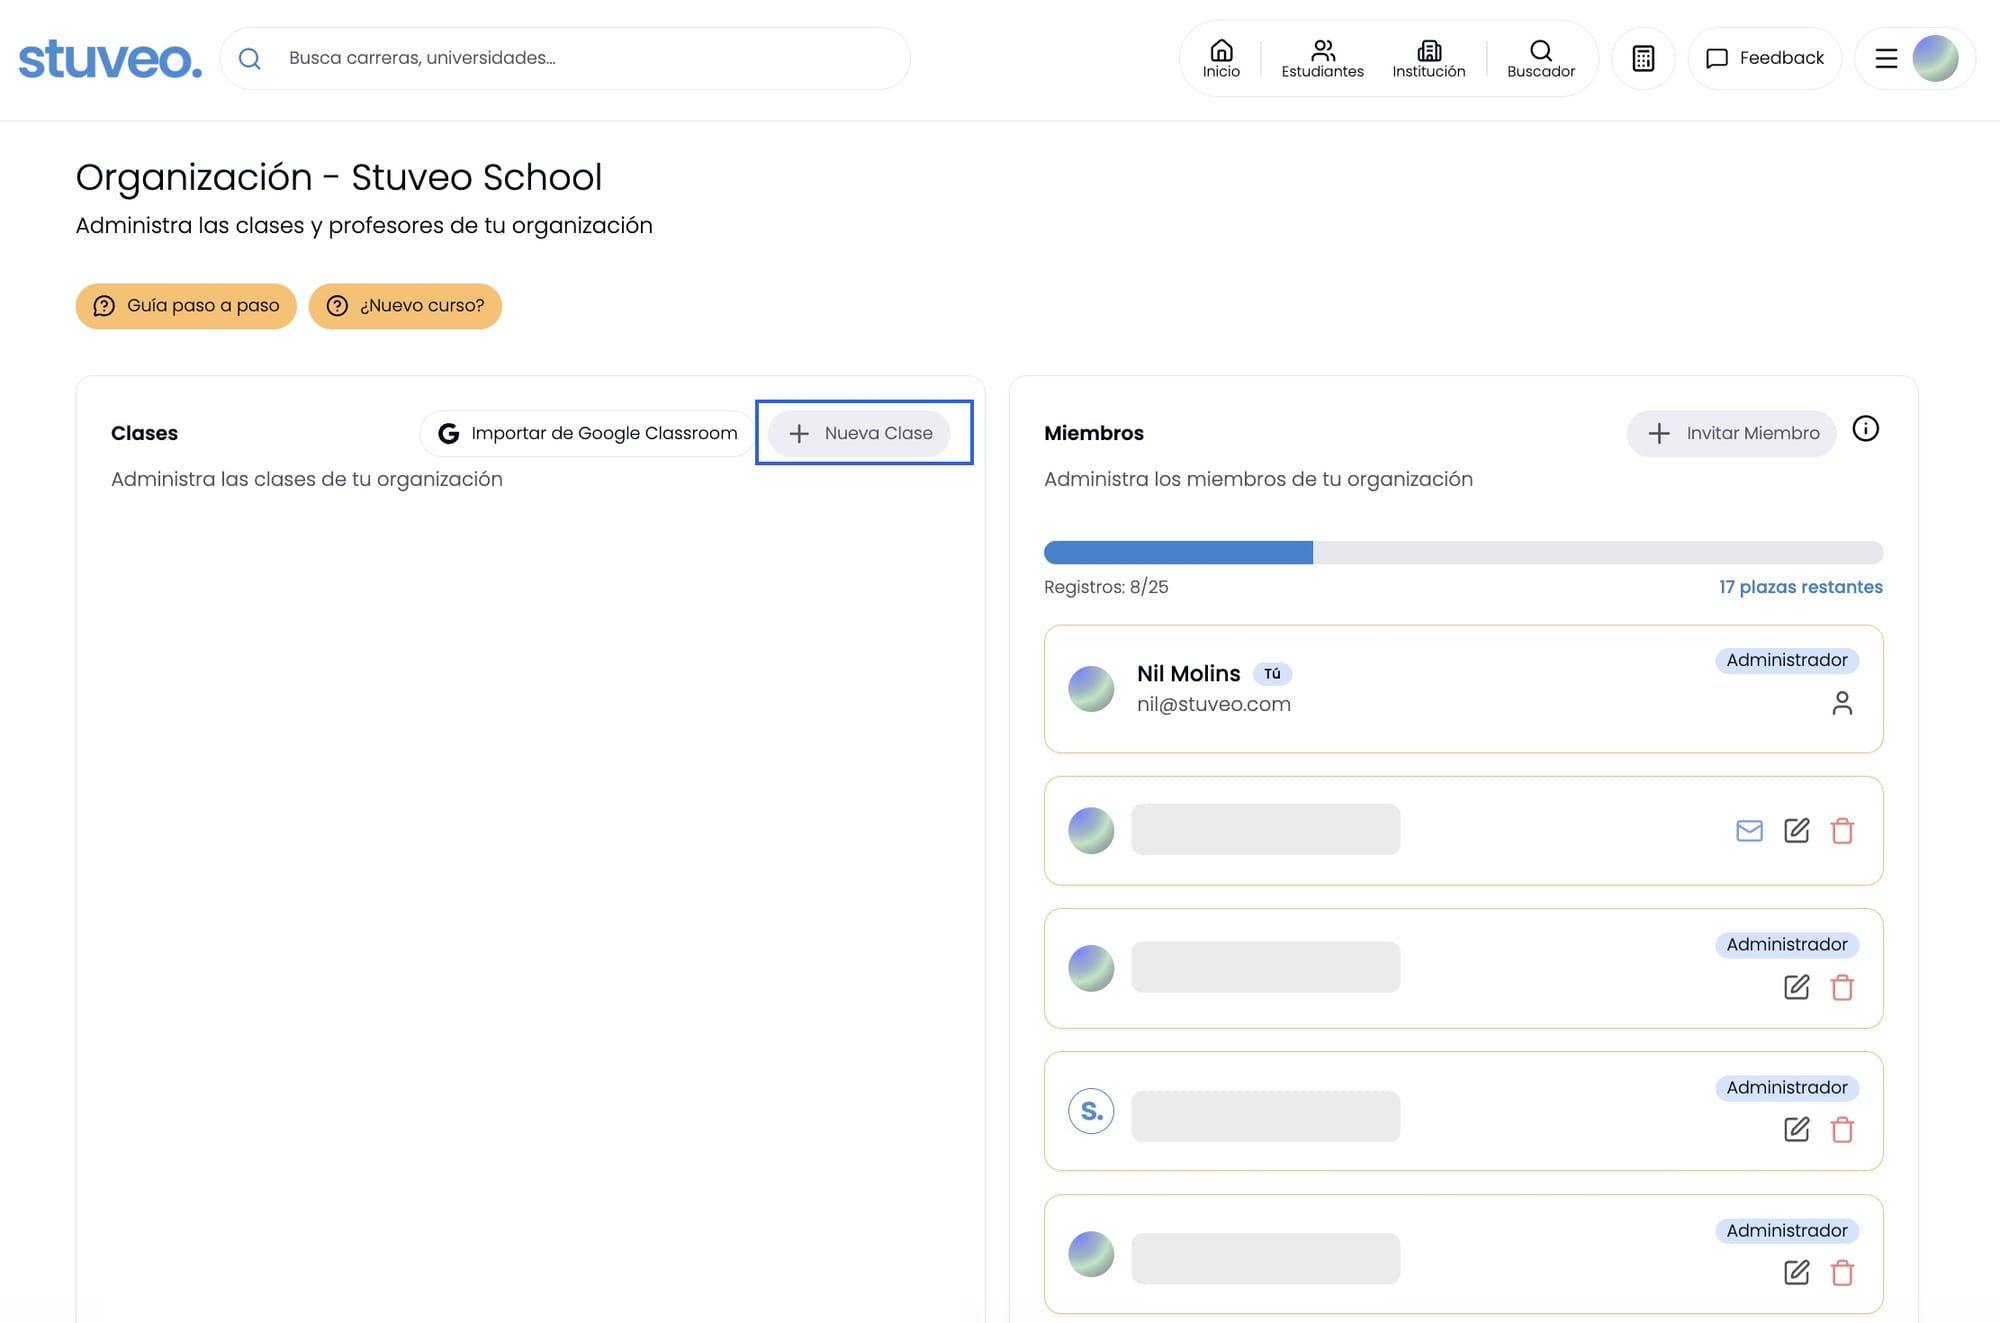
Task: Import classes from Google Classroom
Action: click(588, 433)
